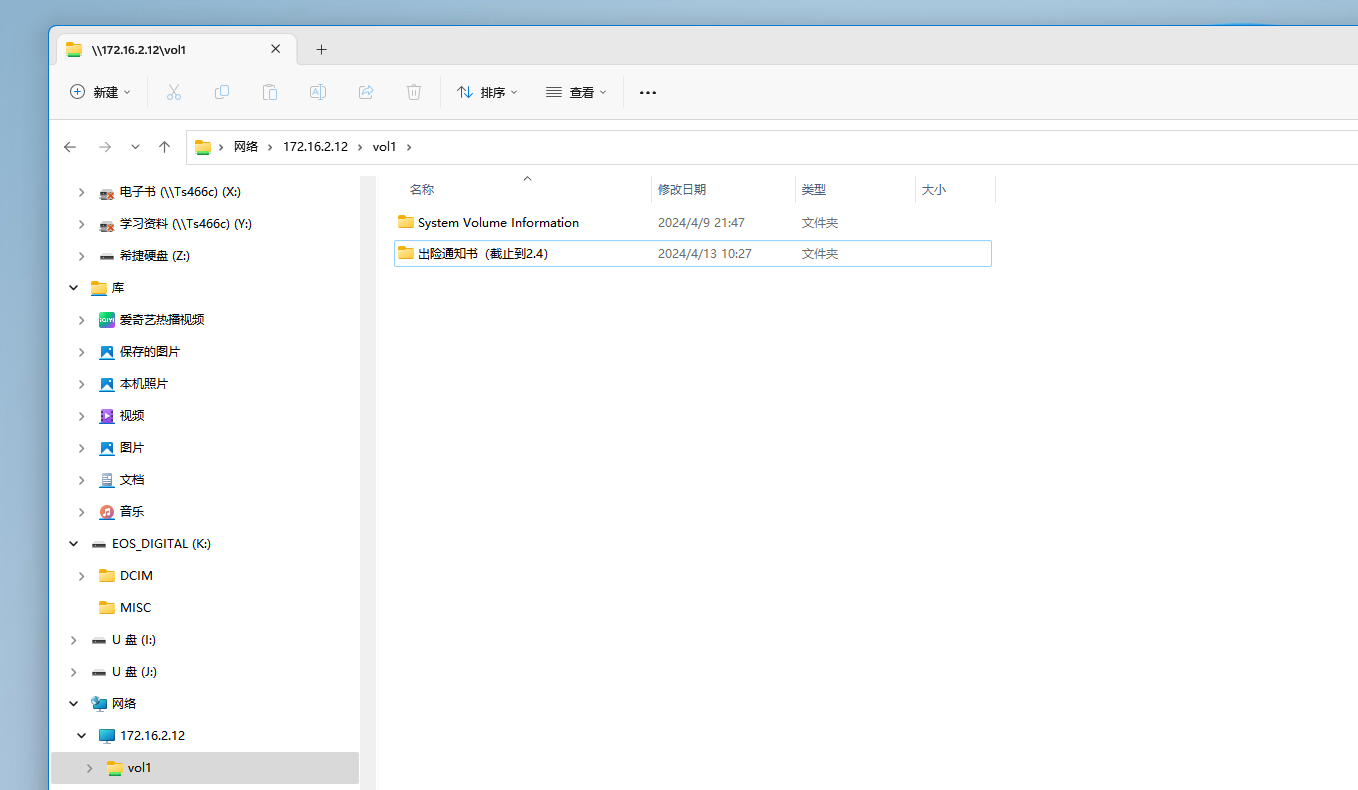Expand the DCIM folder tree node
The image size is (1358, 790).
click(82, 576)
